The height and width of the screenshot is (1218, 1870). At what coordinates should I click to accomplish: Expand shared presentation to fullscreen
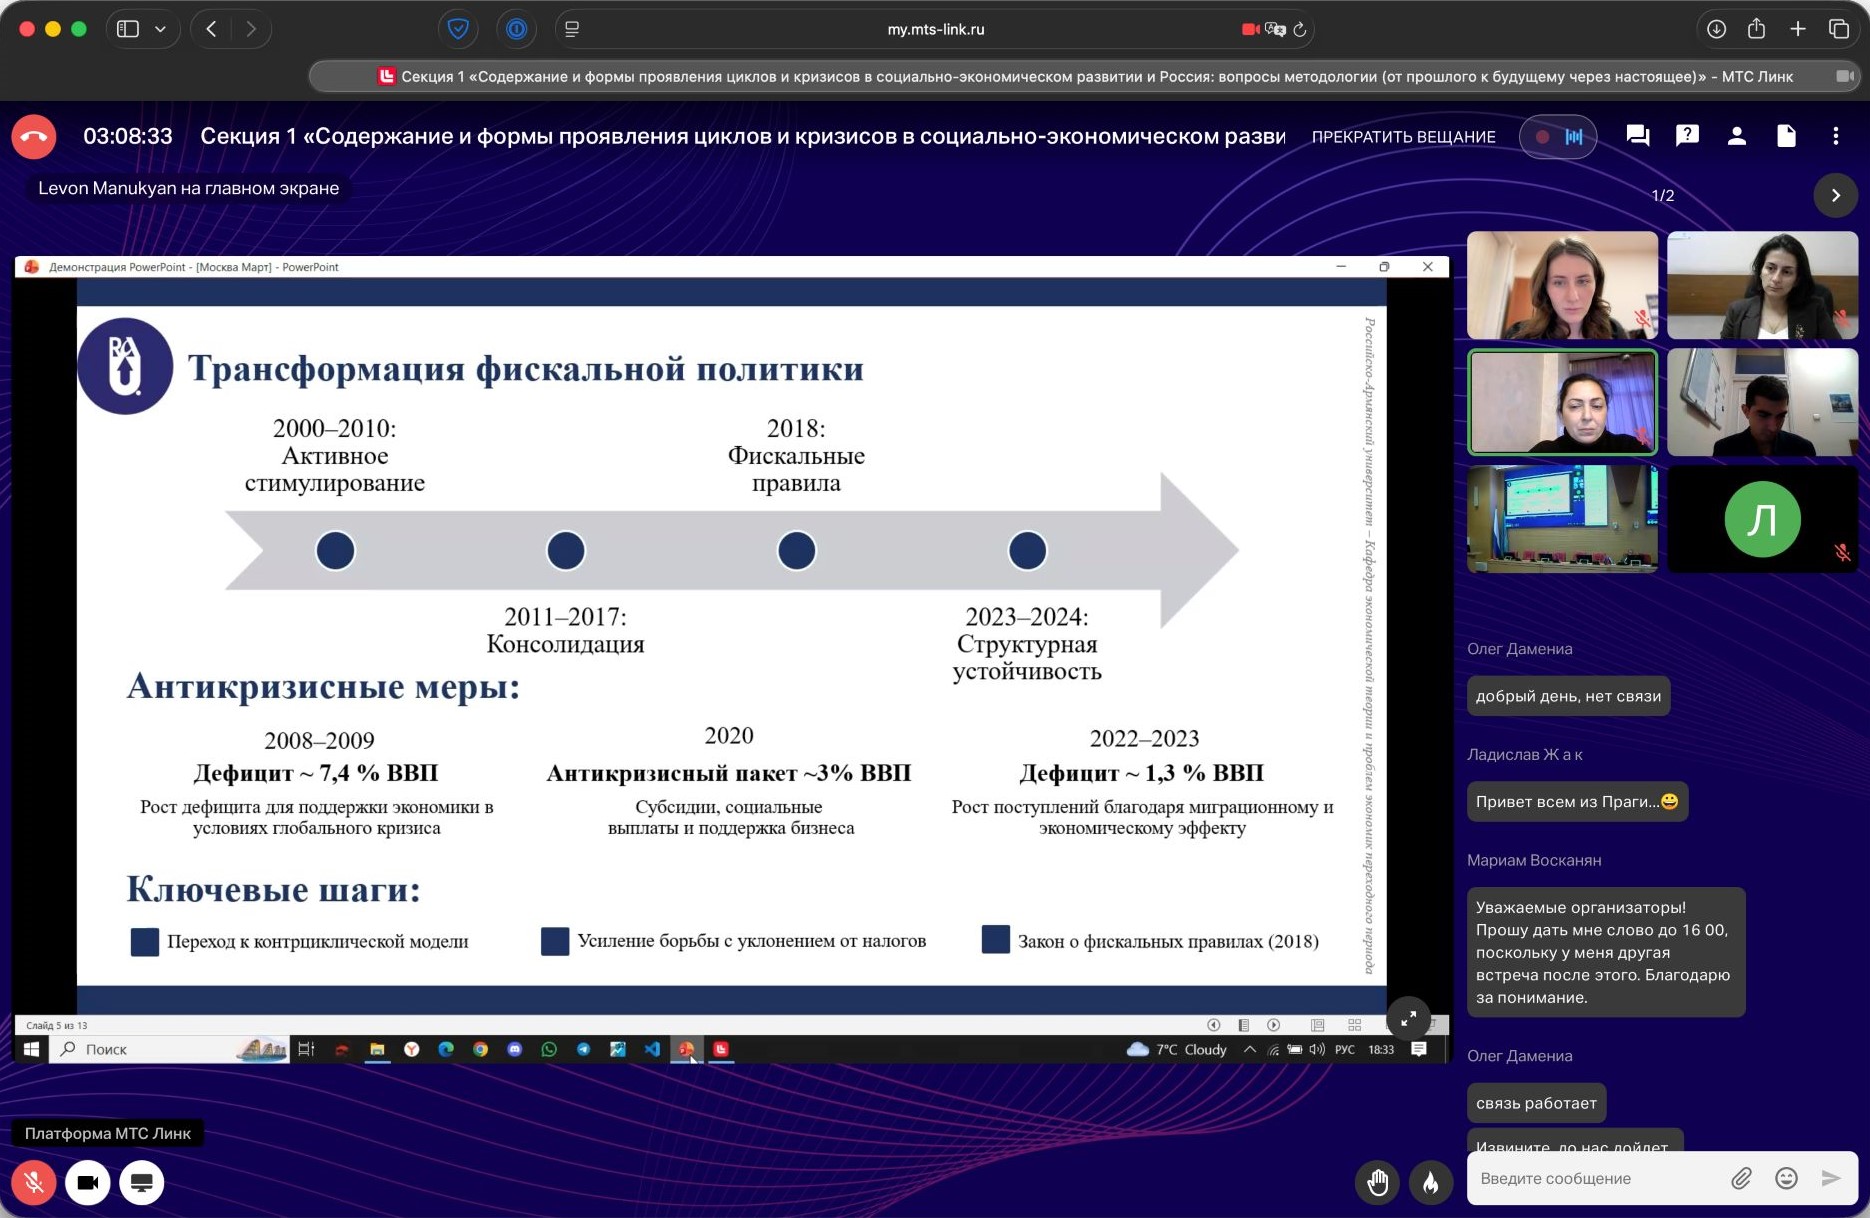point(1408,1018)
